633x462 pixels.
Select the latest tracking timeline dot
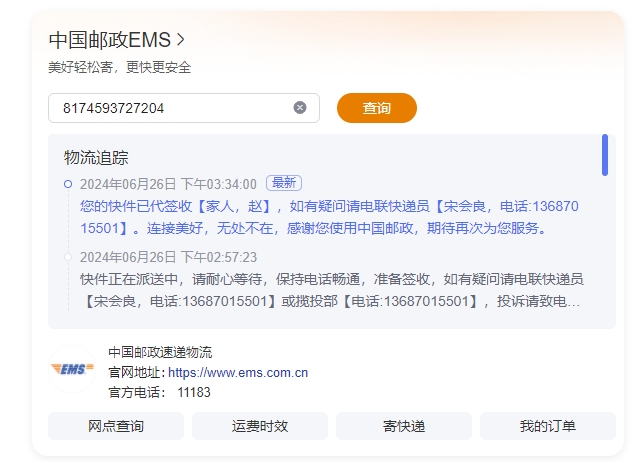coord(68,184)
